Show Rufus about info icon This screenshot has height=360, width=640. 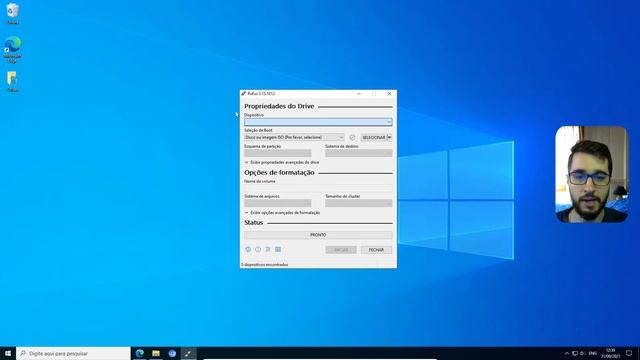(x=258, y=249)
